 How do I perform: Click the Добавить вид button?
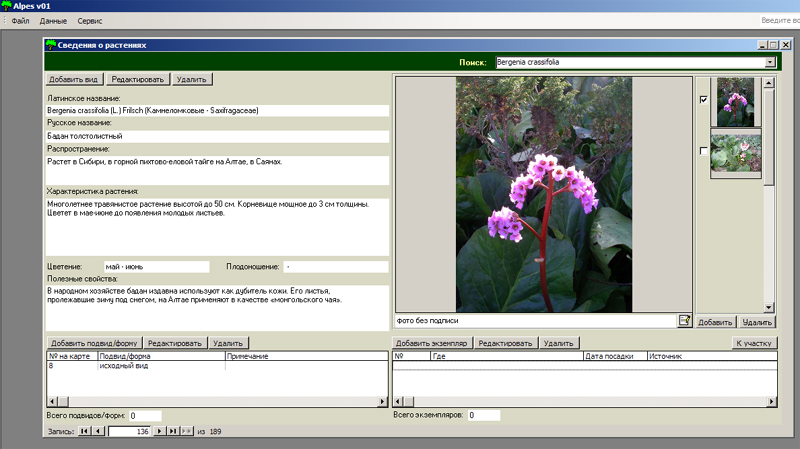(75, 79)
